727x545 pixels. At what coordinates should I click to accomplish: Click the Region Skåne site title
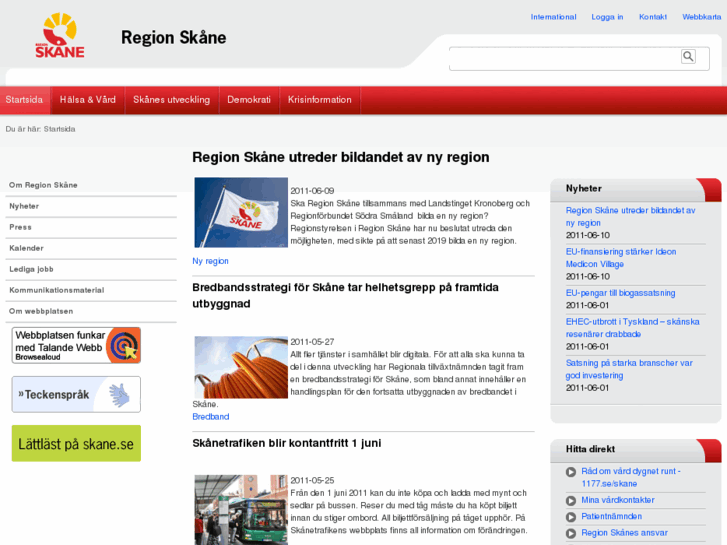coord(174,38)
